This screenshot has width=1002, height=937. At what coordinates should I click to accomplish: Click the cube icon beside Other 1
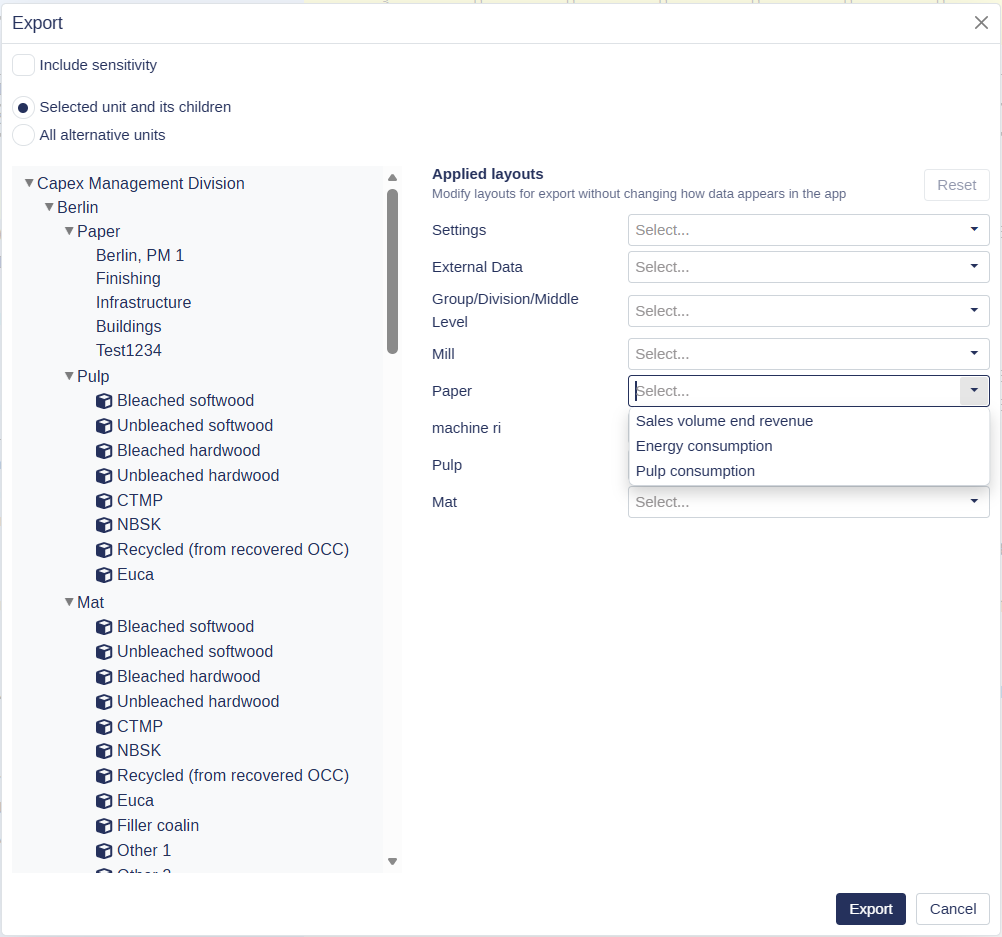104,851
